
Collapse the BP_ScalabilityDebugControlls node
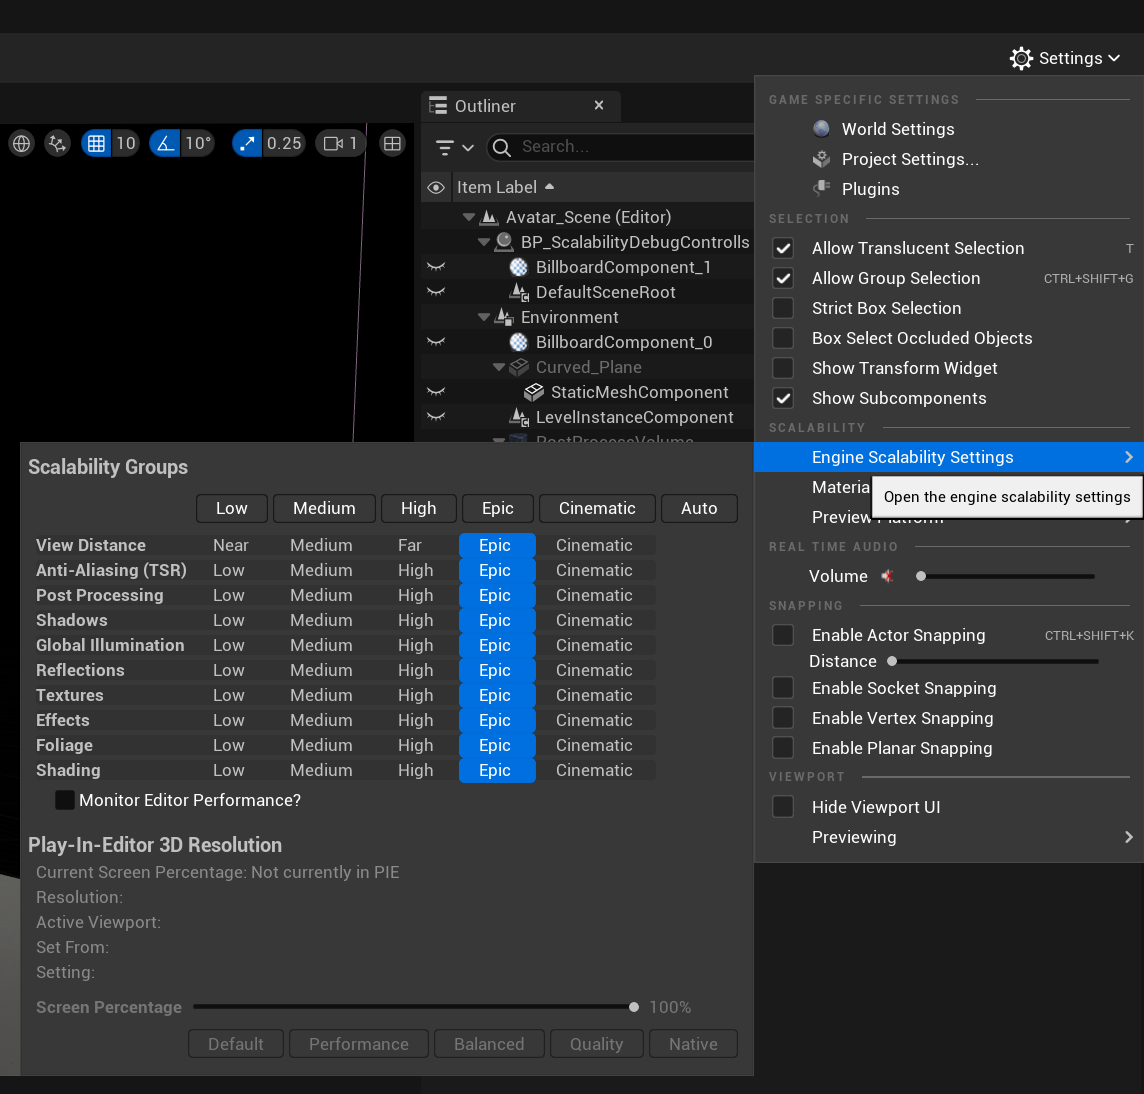(x=484, y=242)
